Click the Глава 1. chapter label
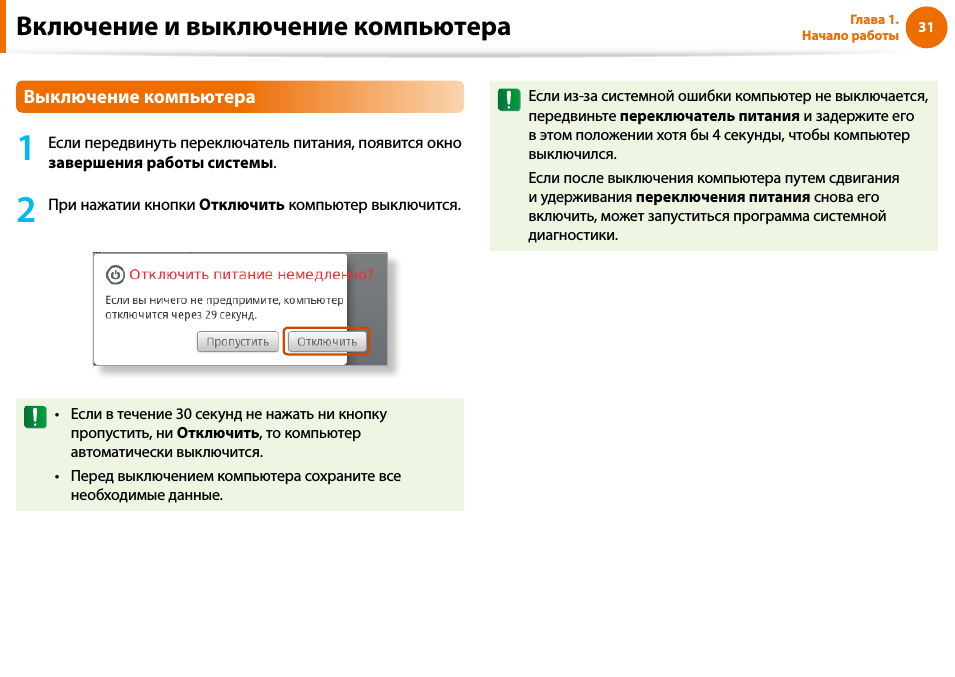 874,20
